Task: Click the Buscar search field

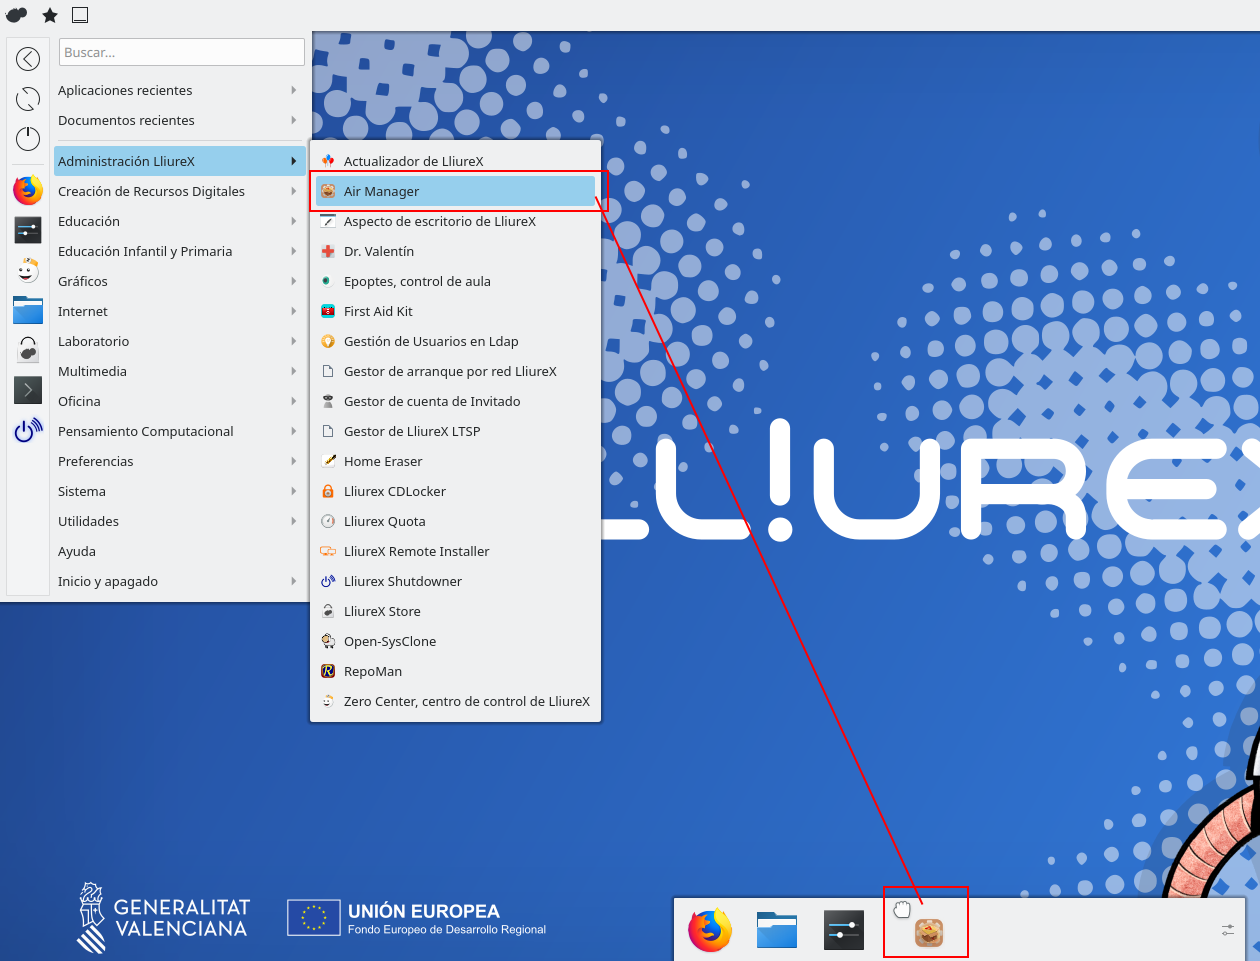Action: tap(182, 52)
